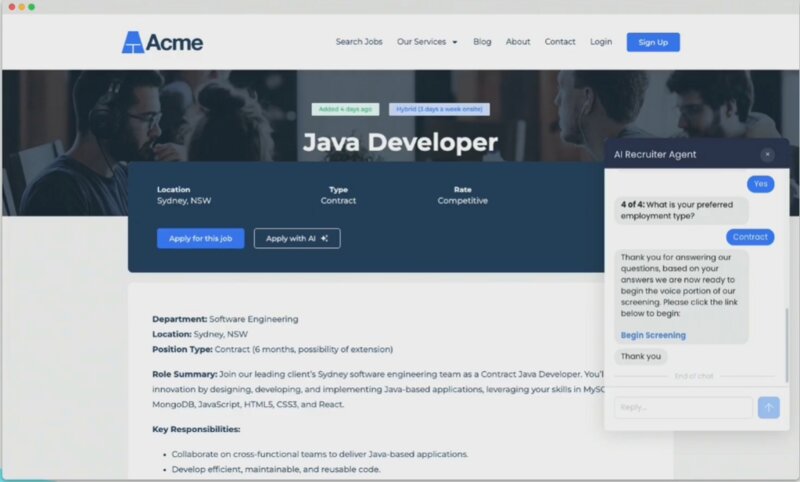The width and height of the screenshot is (800, 482).
Task: Click the chat Reply input field
Action: [x=683, y=407]
